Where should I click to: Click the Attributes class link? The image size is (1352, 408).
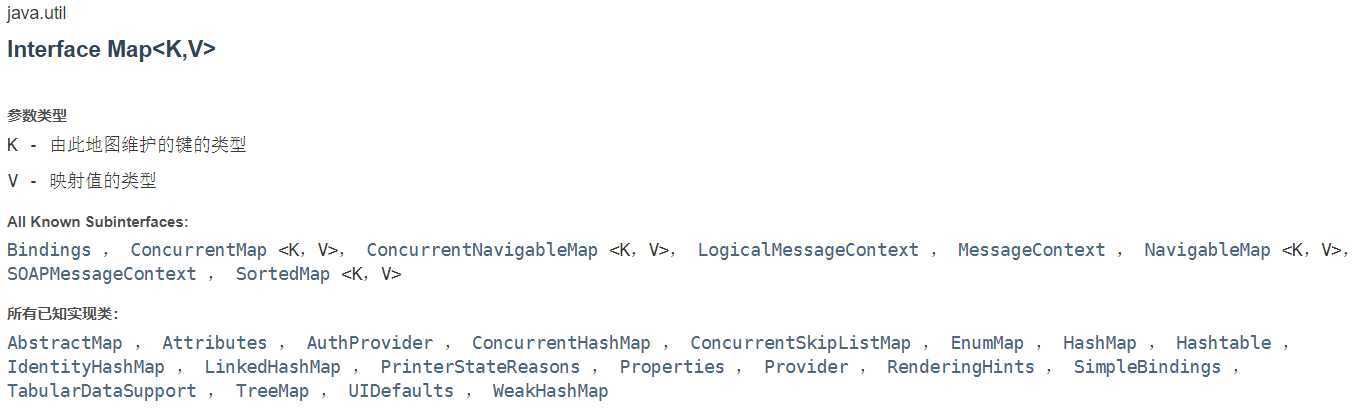click(214, 343)
